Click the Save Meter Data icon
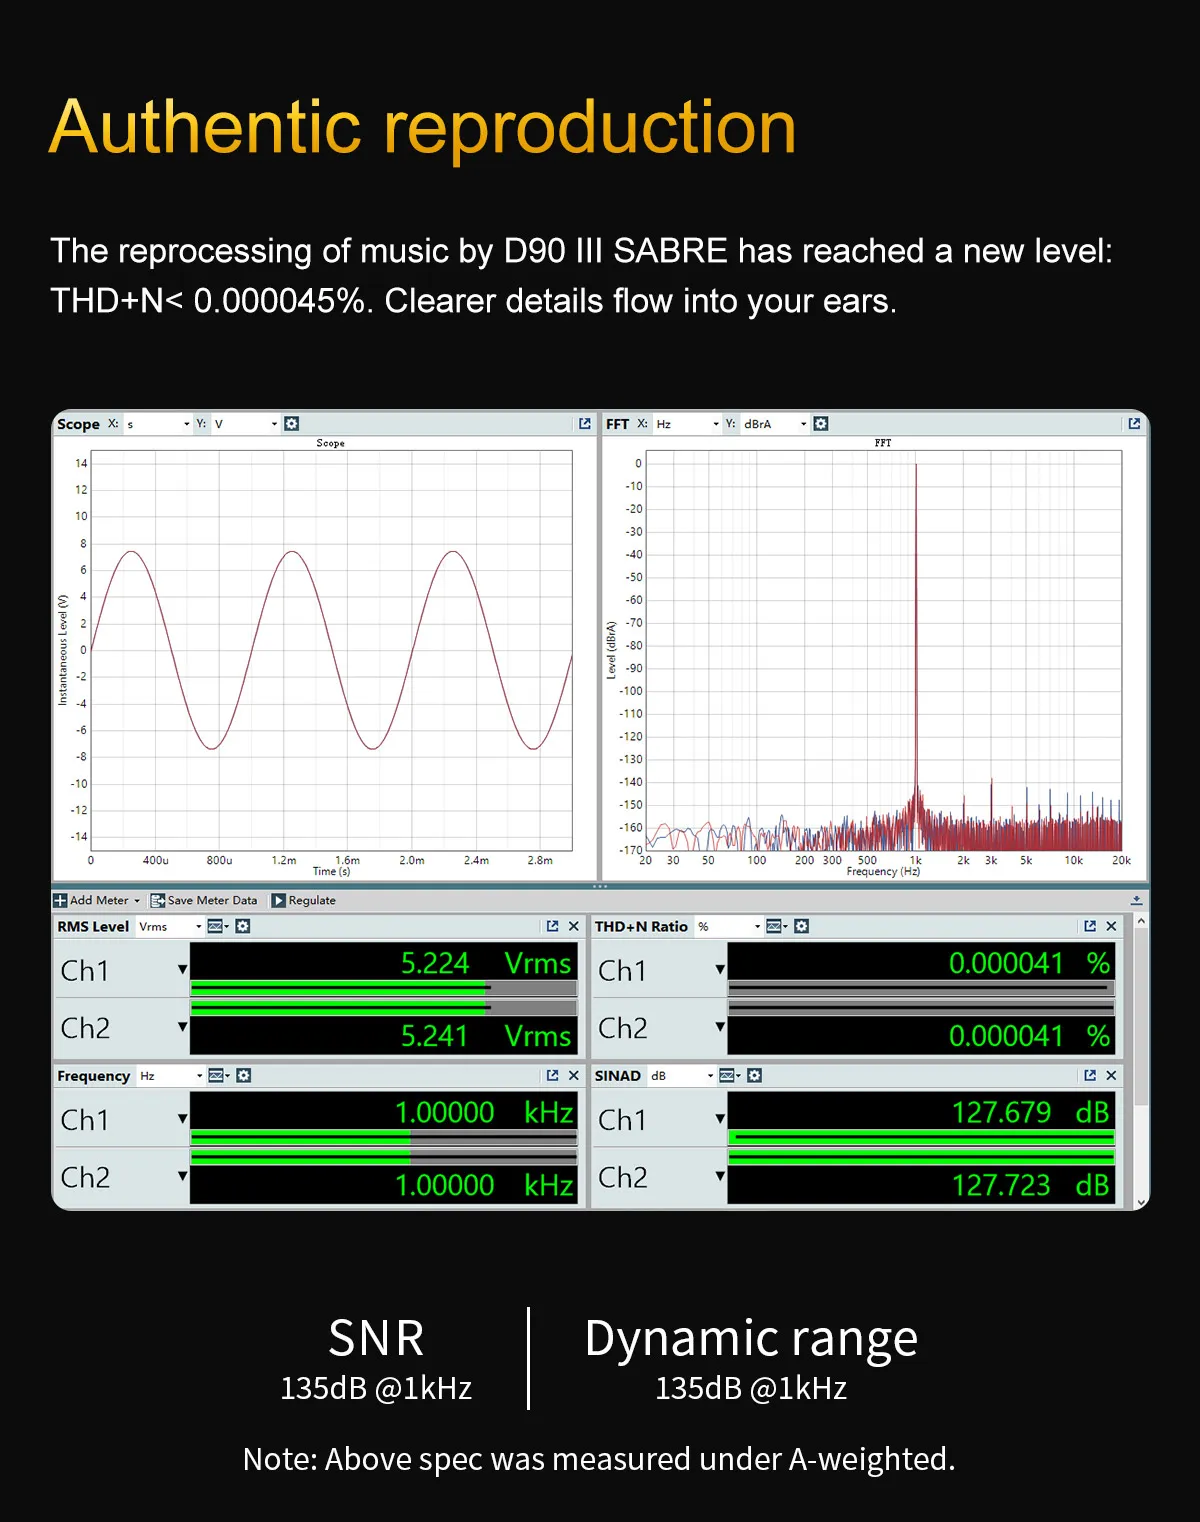 157,900
